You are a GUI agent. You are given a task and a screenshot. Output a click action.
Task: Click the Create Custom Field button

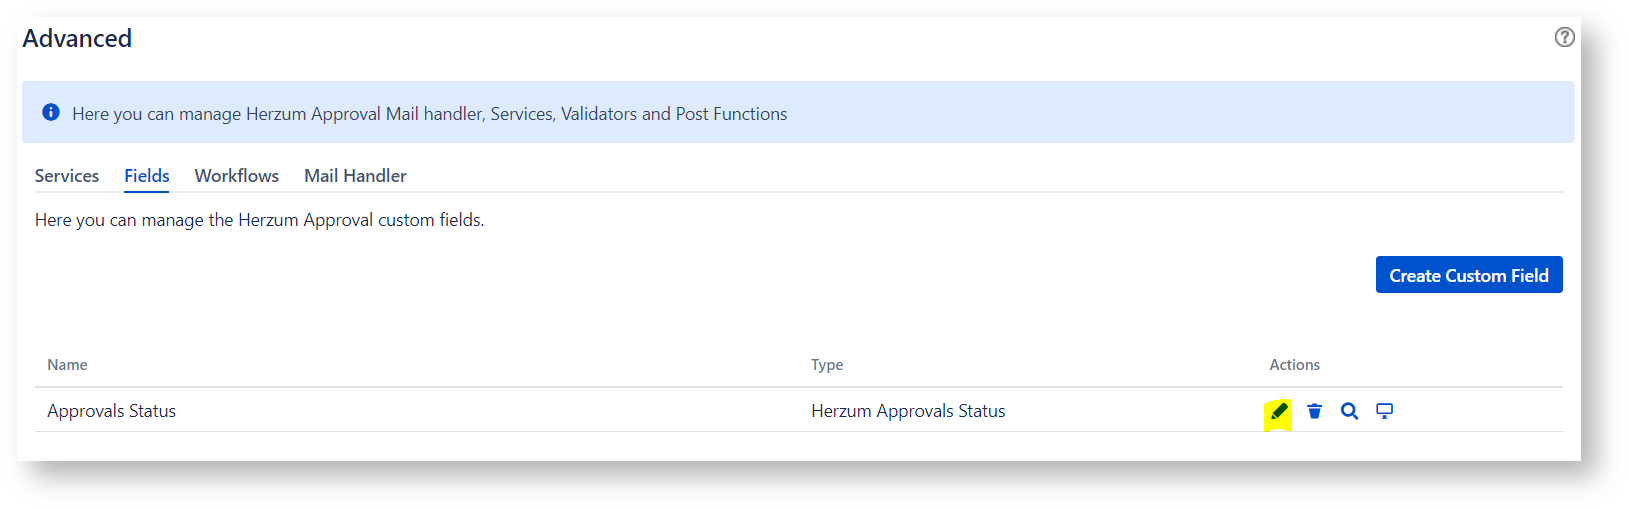pyautogui.click(x=1469, y=275)
